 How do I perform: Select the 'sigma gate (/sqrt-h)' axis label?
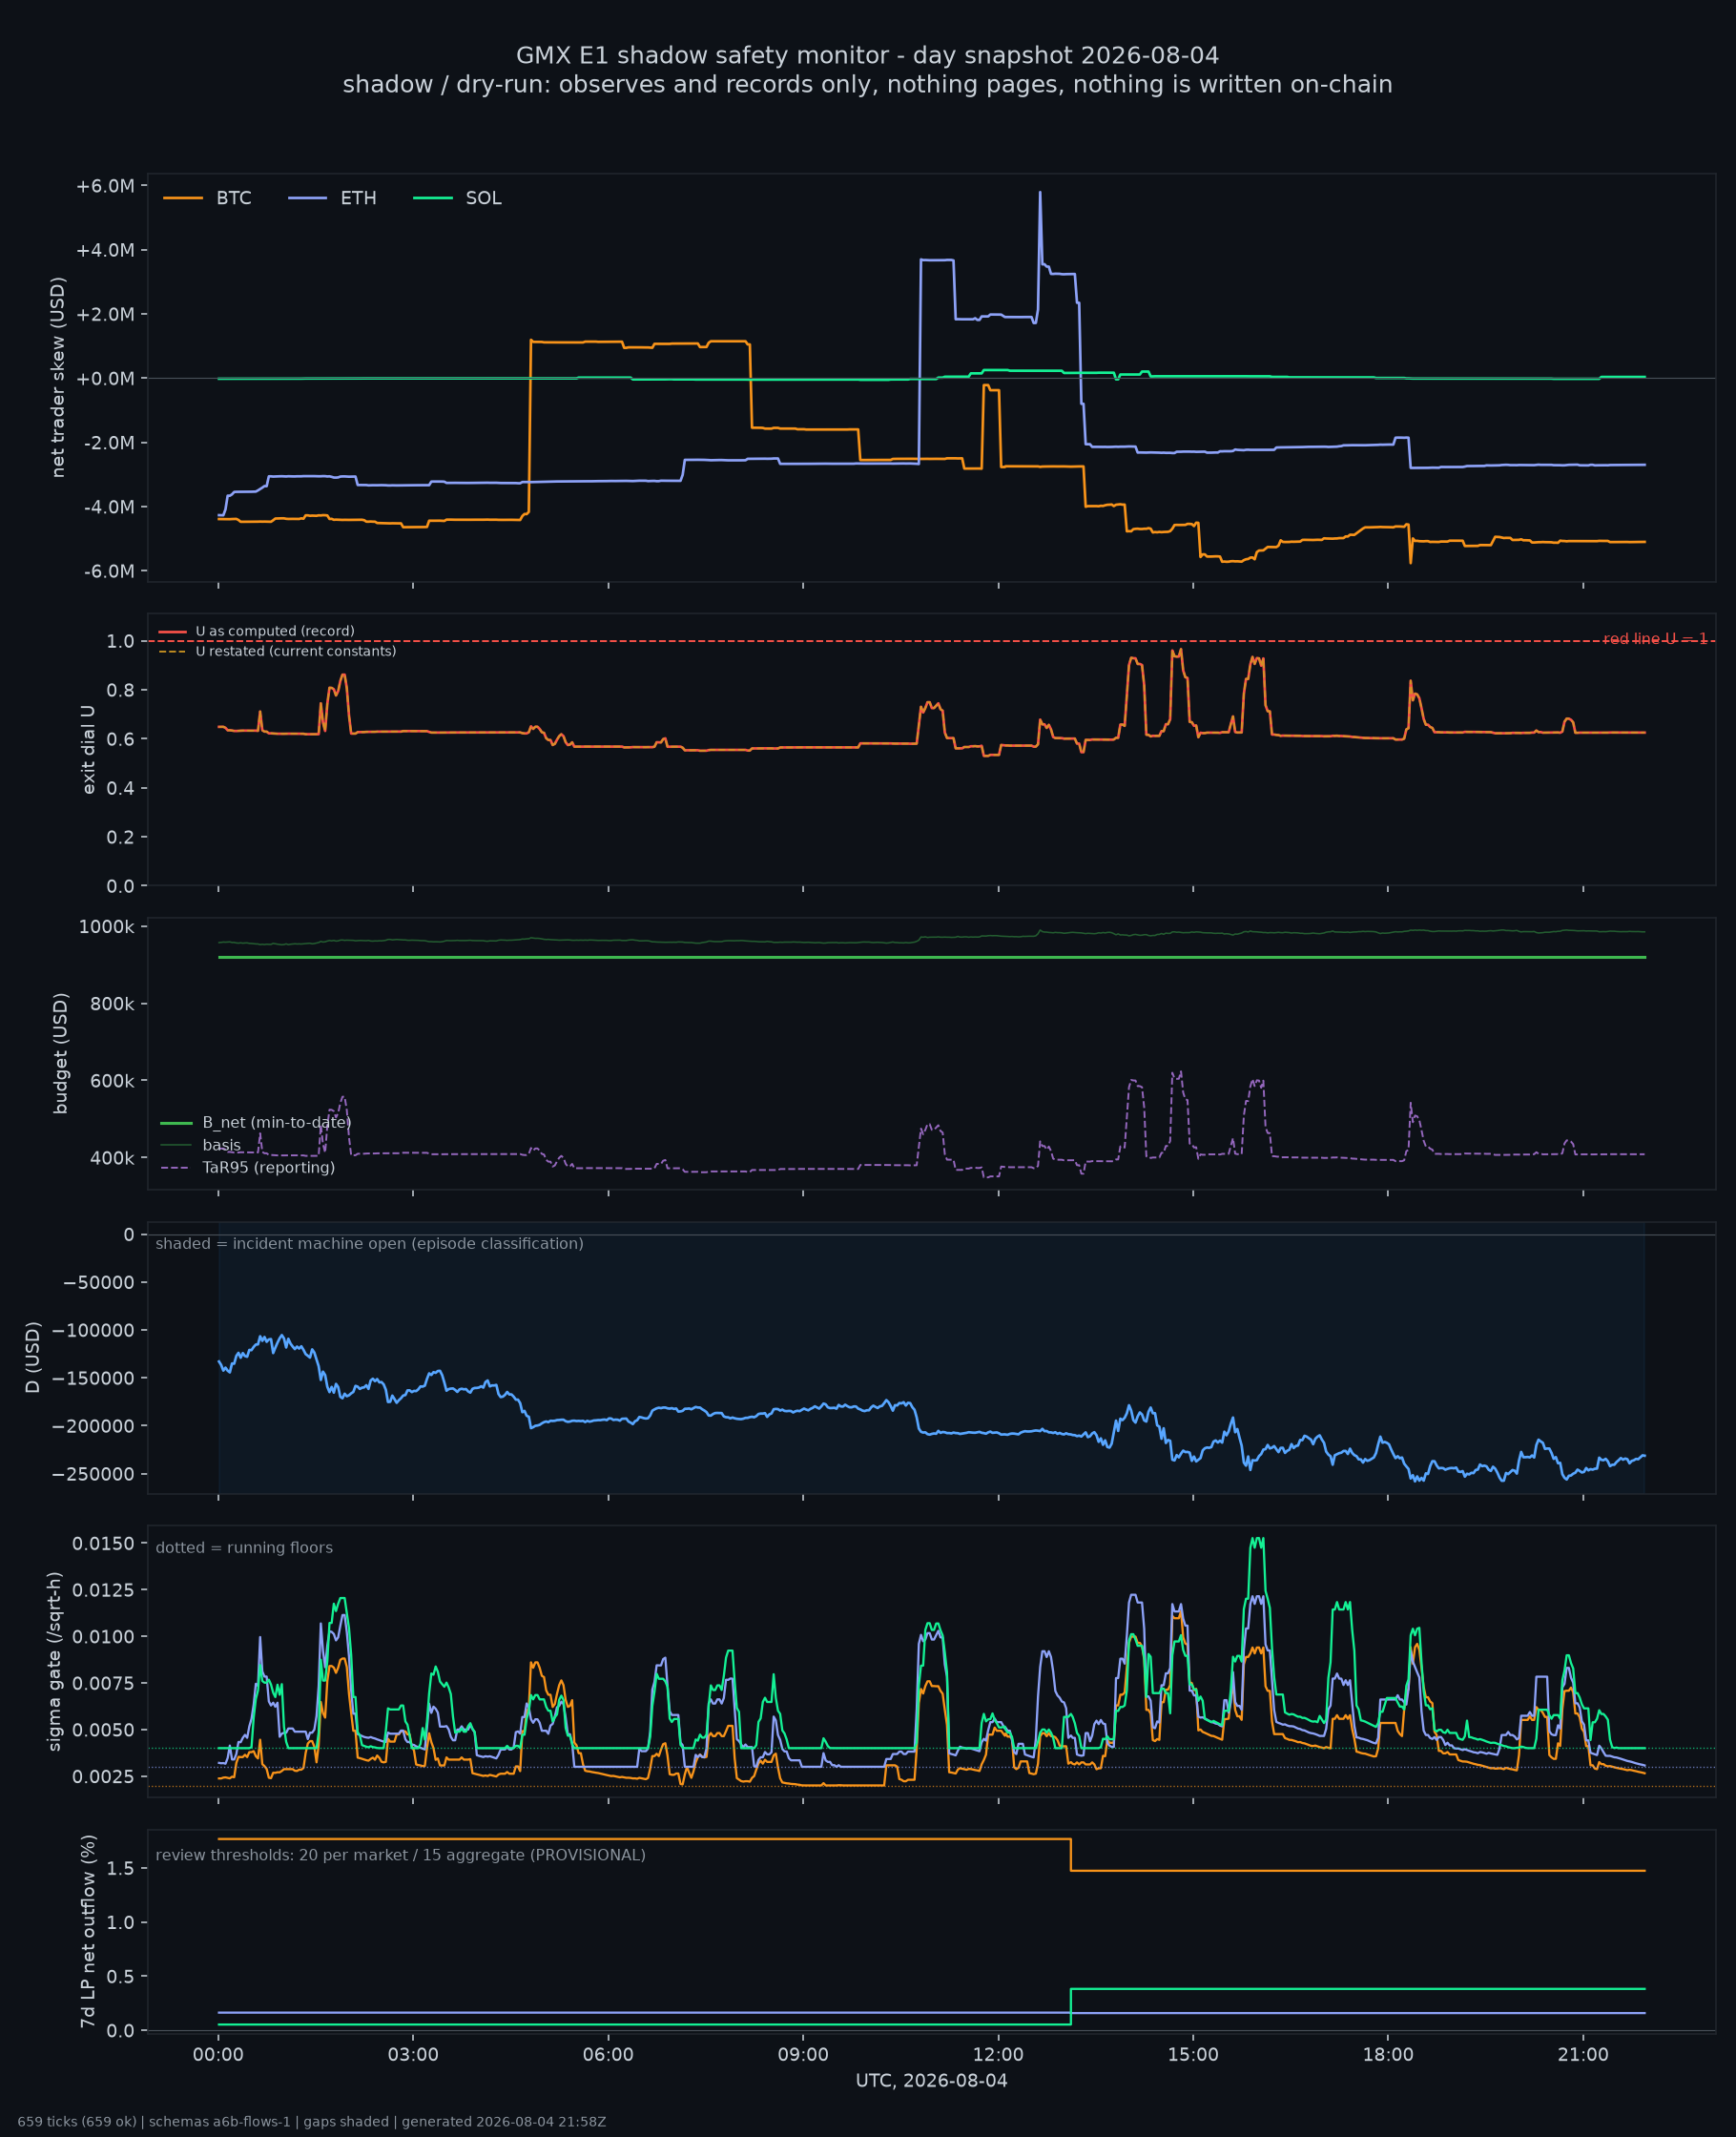click(x=55, y=1661)
